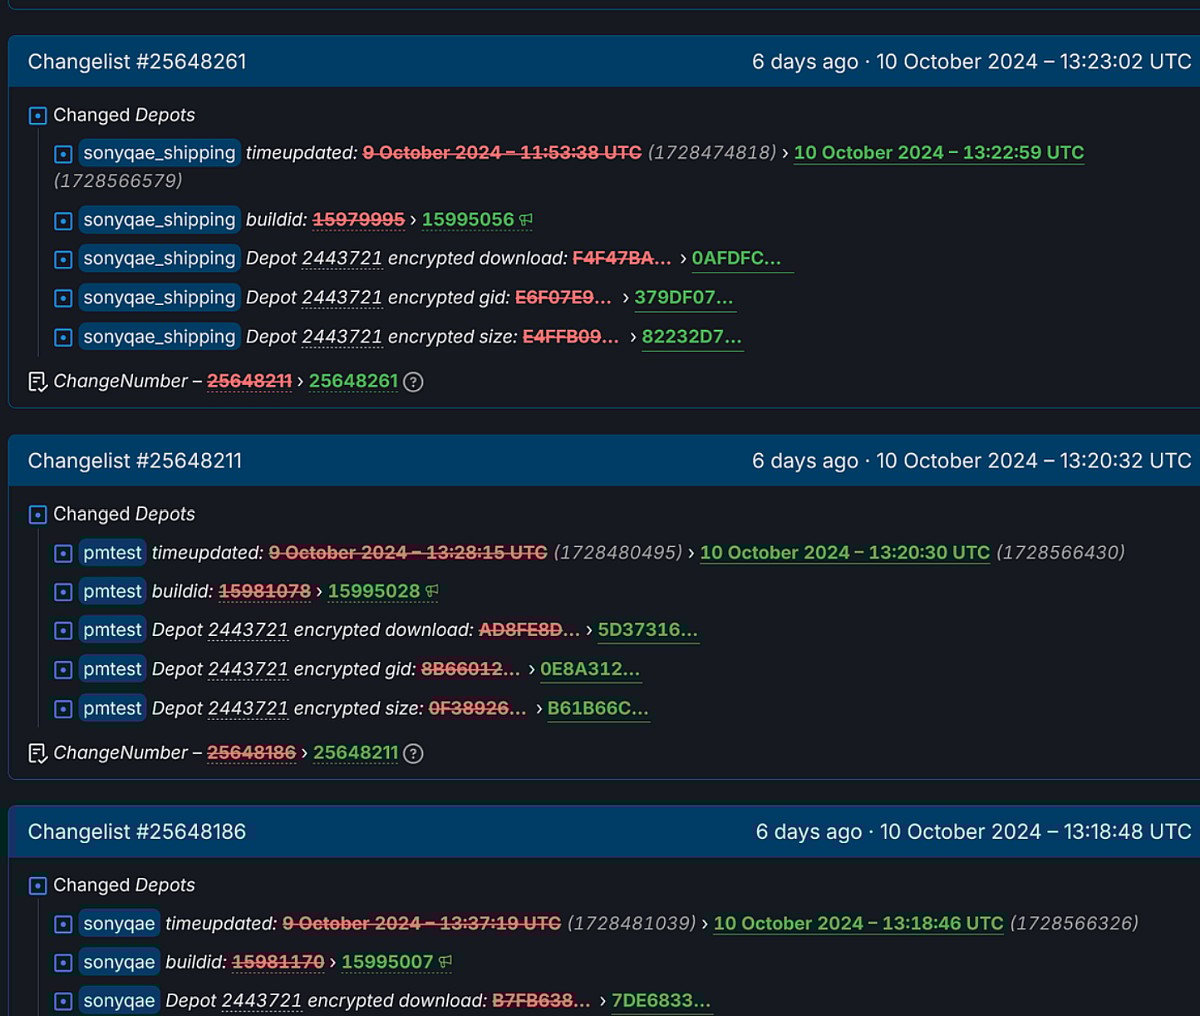Open the Changelist #25648186 header
1200x1016 pixels.
click(x=137, y=832)
